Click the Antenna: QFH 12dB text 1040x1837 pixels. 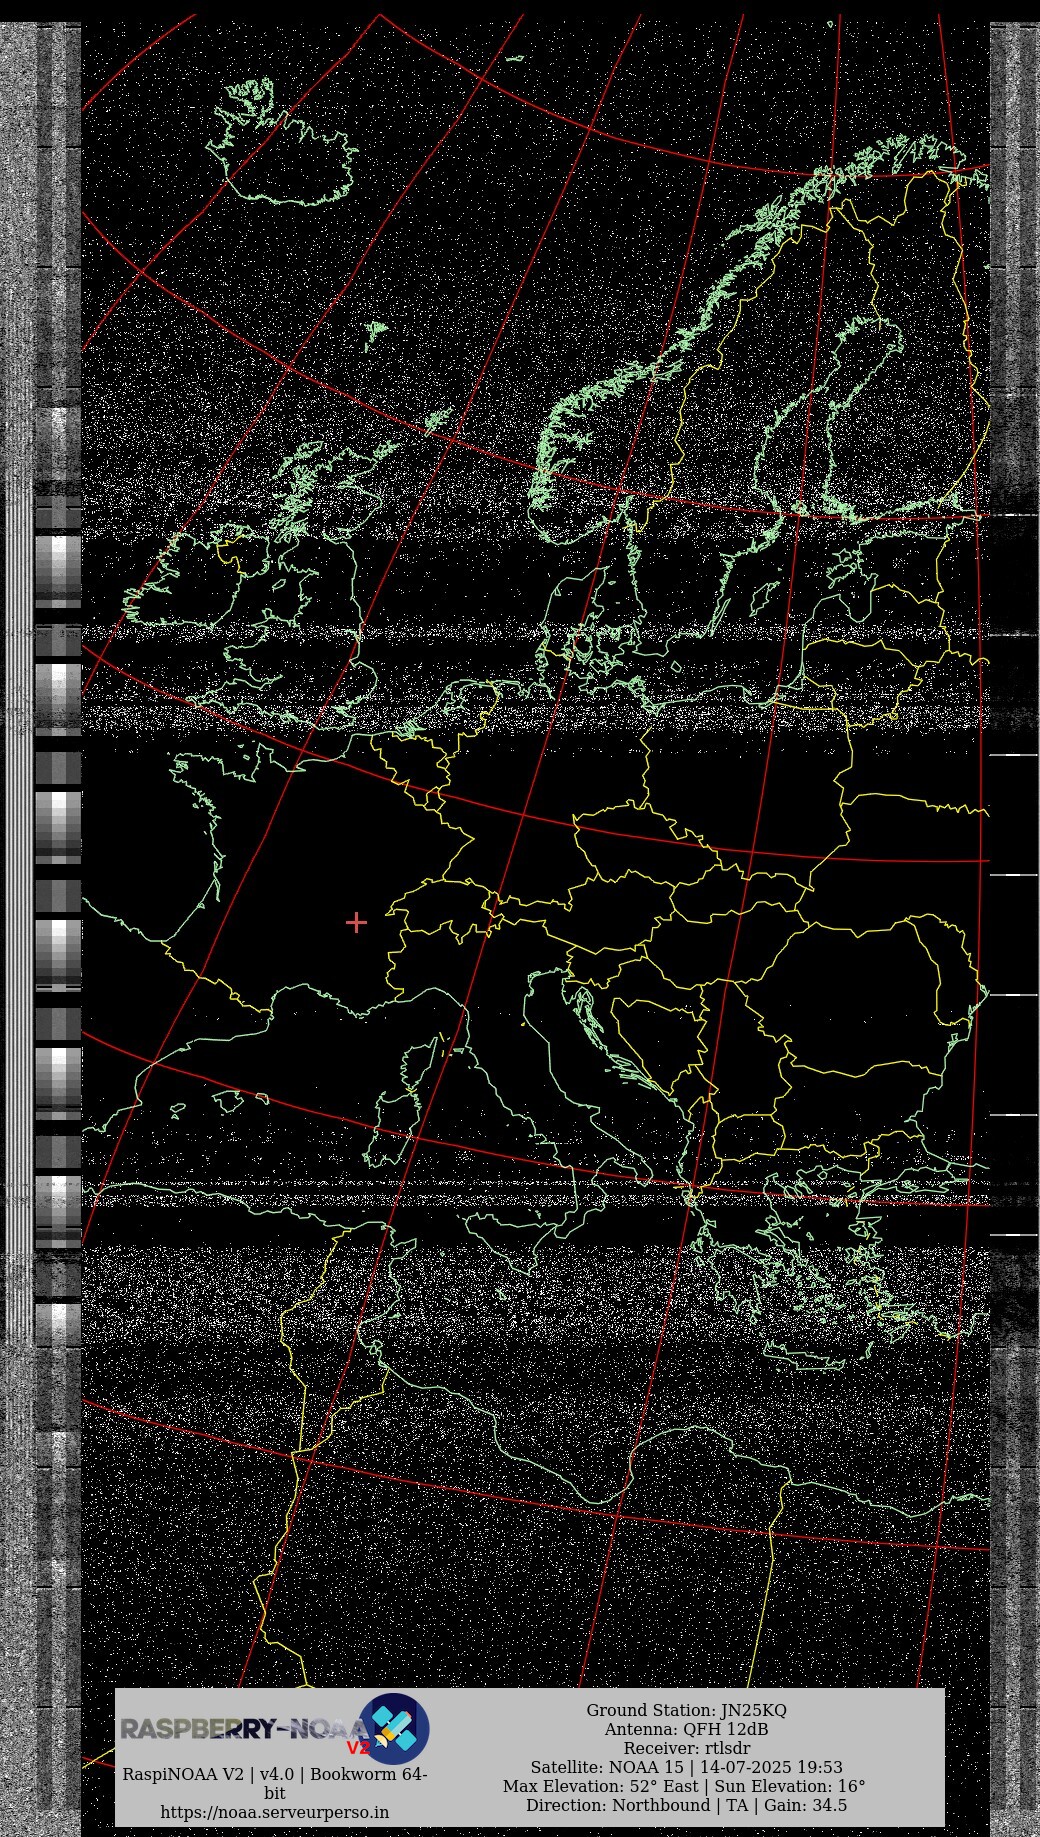pos(686,1729)
